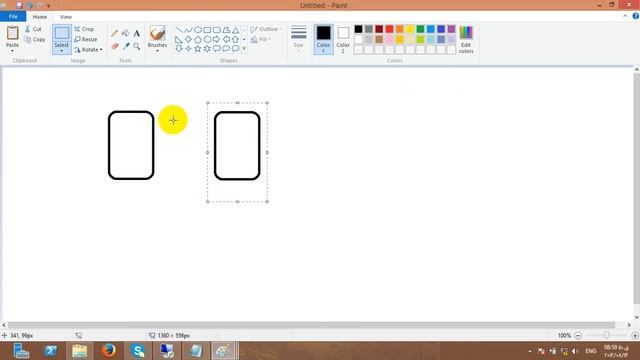The image size is (640, 360).
Task: Choose the Polygon shape
Action: point(226,30)
